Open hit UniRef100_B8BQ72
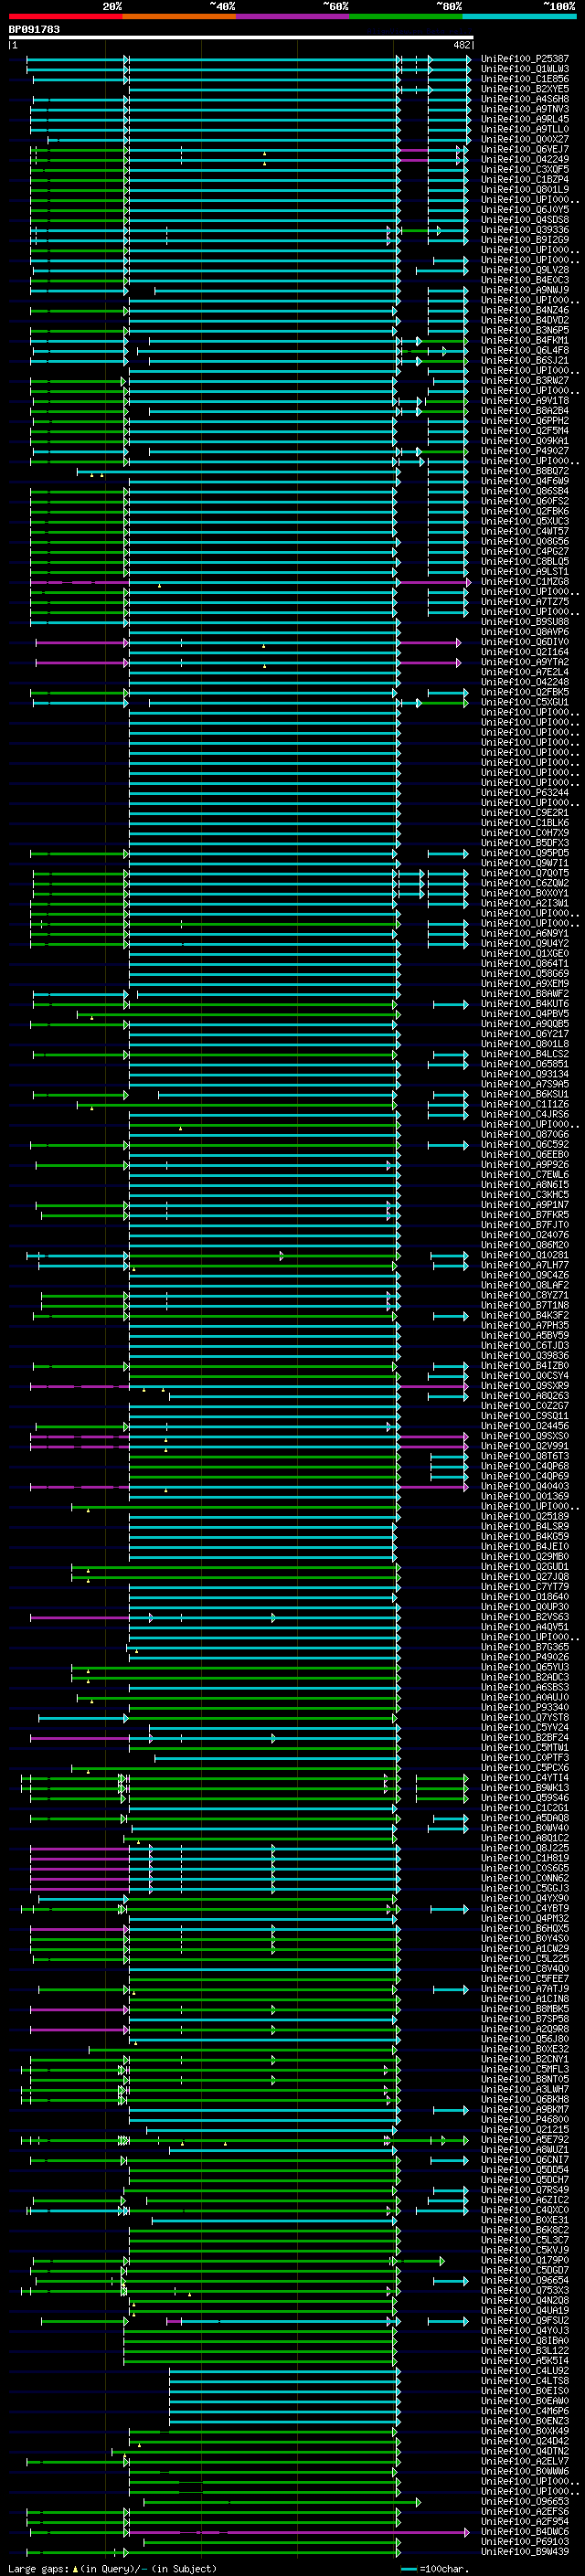This screenshot has width=585, height=2576. tap(525, 471)
